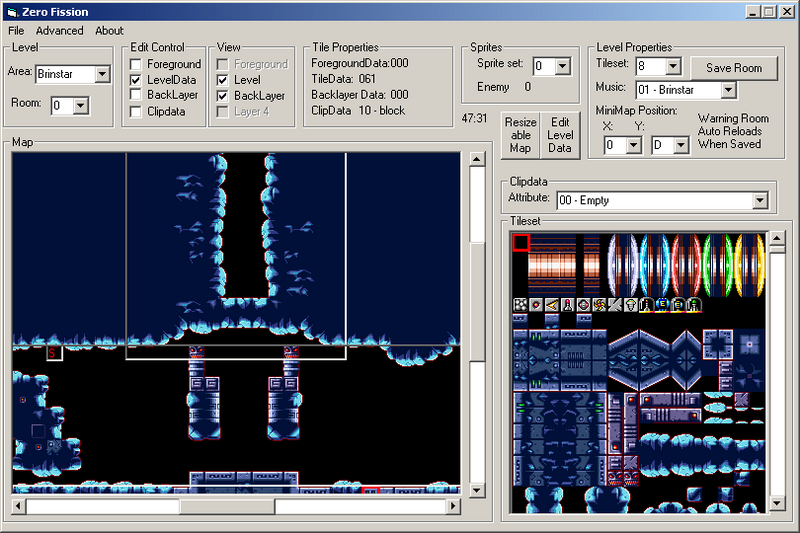Click the 'TileData: 061' text
800x533 pixels.
(x=343, y=79)
